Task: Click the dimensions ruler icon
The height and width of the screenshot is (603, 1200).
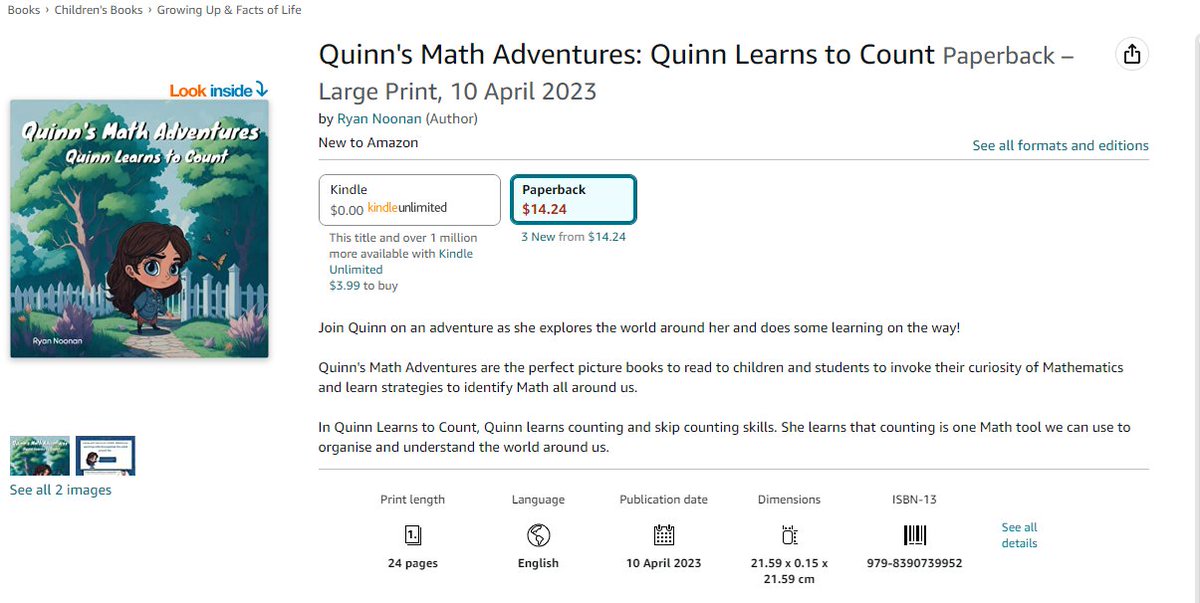Action: click(x=789, y=534)
